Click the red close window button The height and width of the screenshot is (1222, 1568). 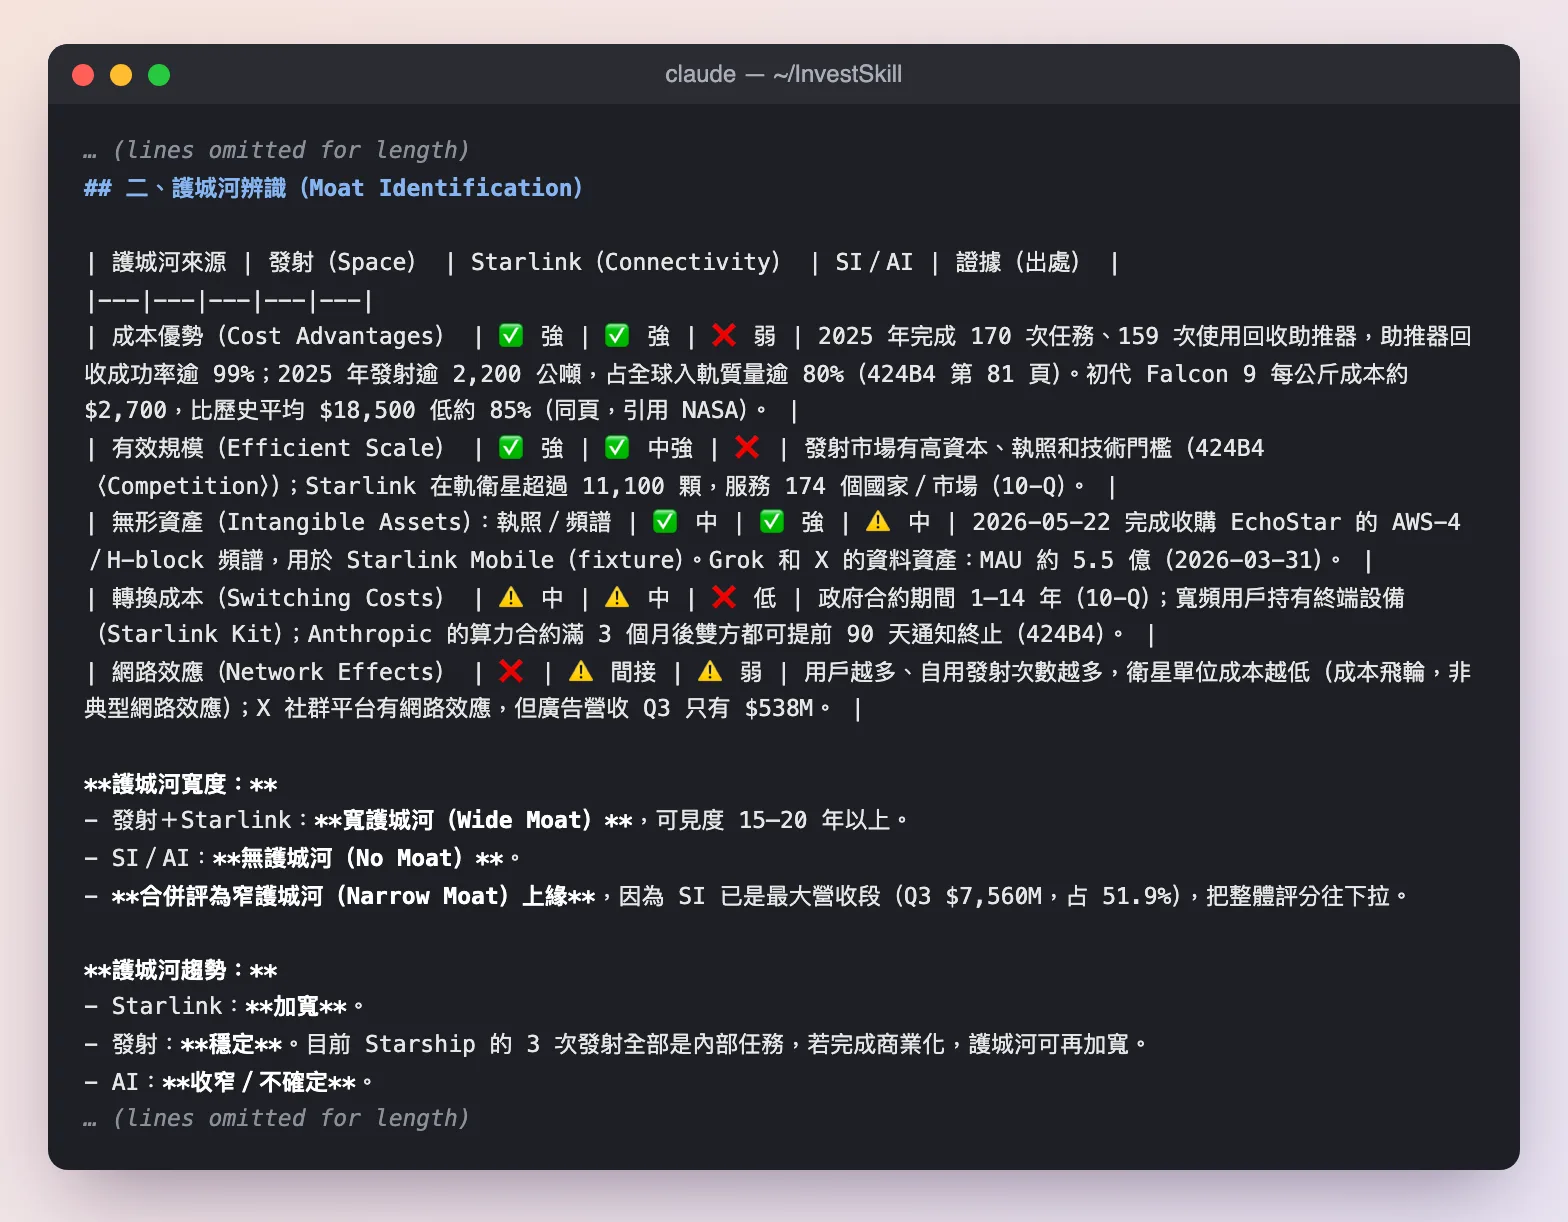click(x=83, y=75)
